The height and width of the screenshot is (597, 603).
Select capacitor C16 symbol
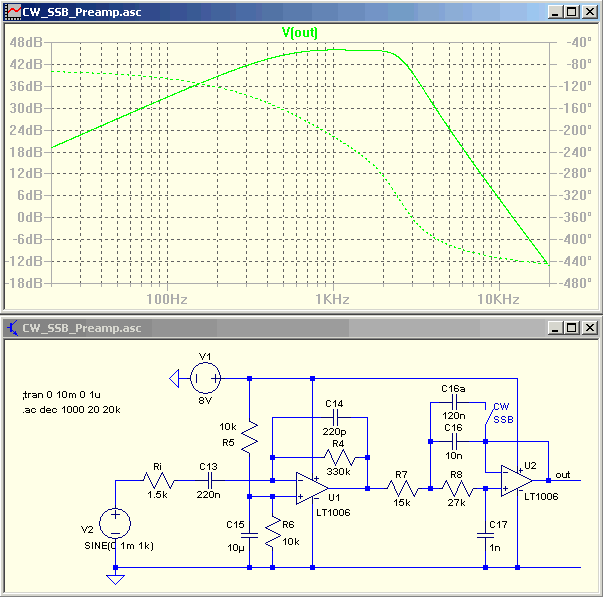tap(454, 442)
